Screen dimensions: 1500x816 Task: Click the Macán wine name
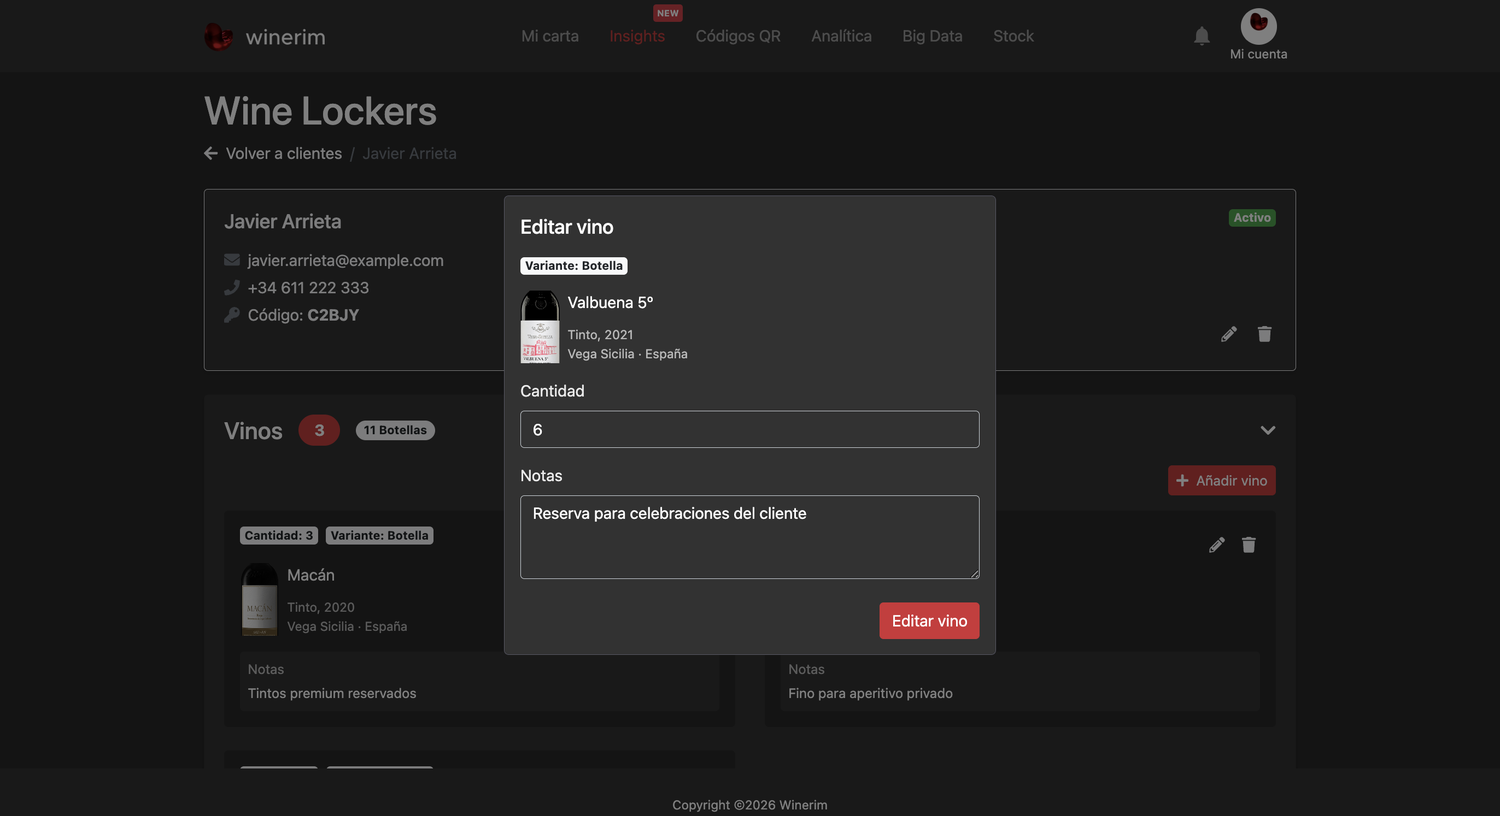point(311,575)
